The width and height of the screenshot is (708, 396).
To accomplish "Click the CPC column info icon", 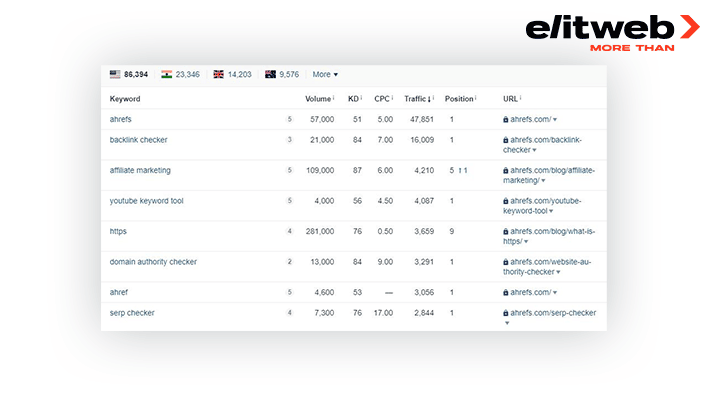I will click(392, 98).
